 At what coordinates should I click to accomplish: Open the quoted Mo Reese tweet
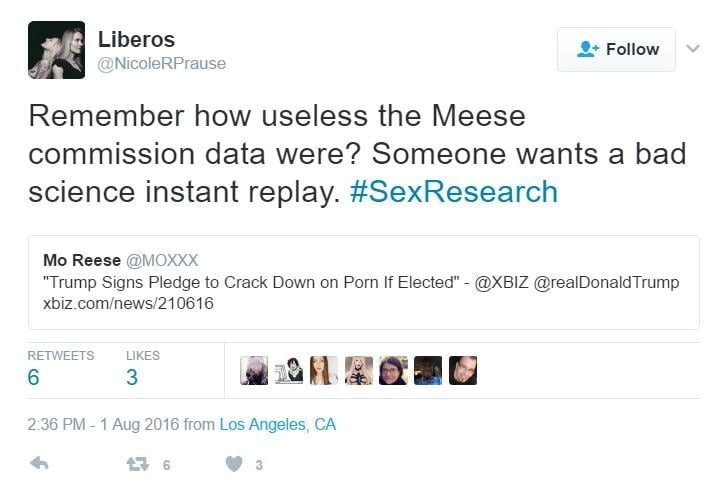click(x=363, y=282)
